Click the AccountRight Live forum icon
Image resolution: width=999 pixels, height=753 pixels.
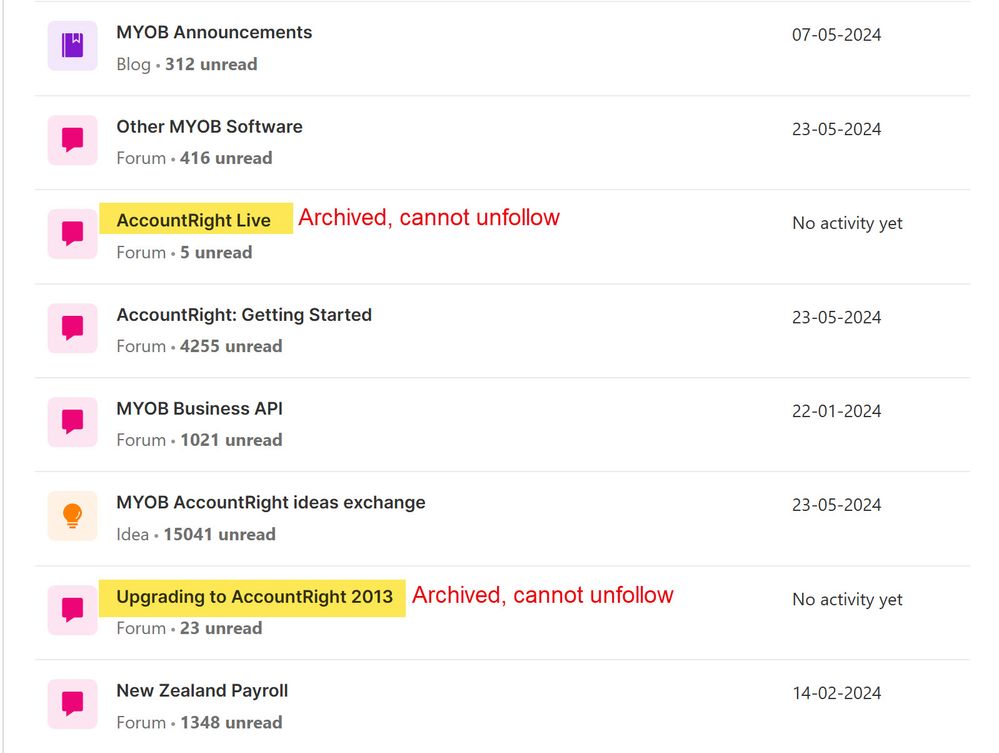72,234
